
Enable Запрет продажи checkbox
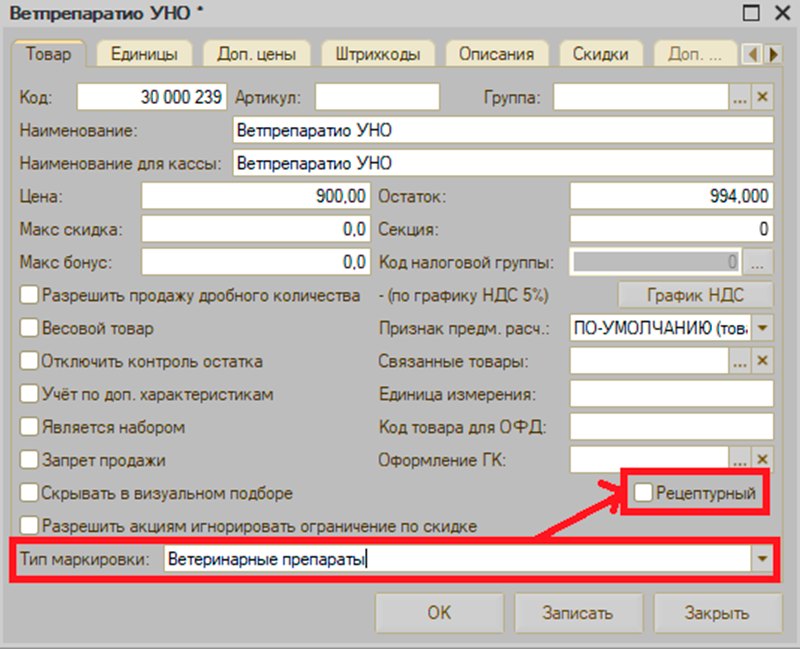(x=29, y=460)
